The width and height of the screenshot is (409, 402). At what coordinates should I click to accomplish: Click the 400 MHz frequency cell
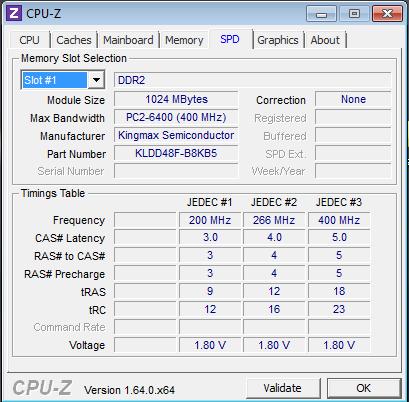pyautogui.click(x=339, y=220)
